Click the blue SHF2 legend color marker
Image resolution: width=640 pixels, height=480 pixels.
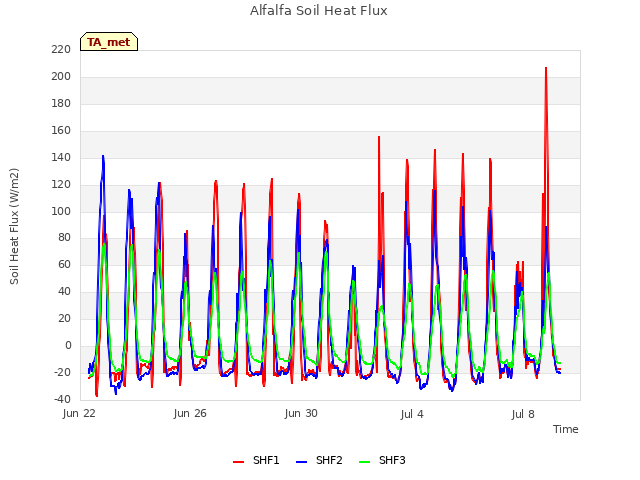click(301, 462)
